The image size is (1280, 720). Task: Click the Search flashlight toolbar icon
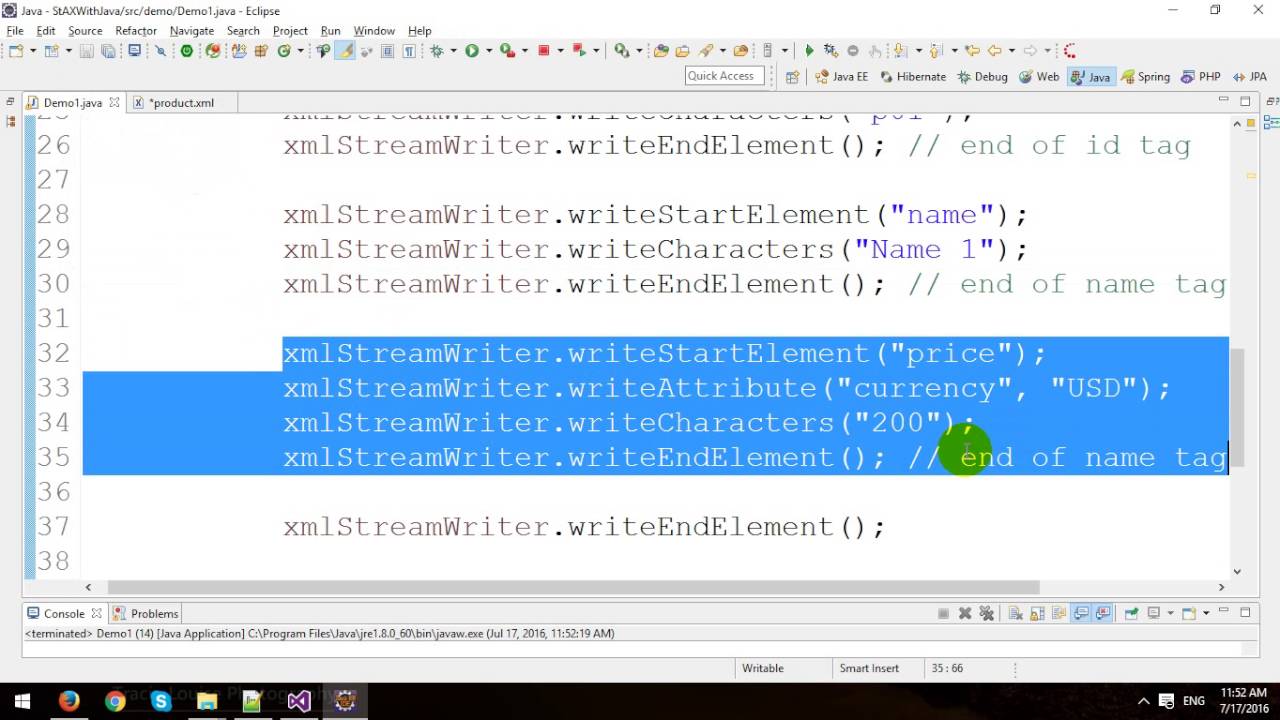click(706, 50)
